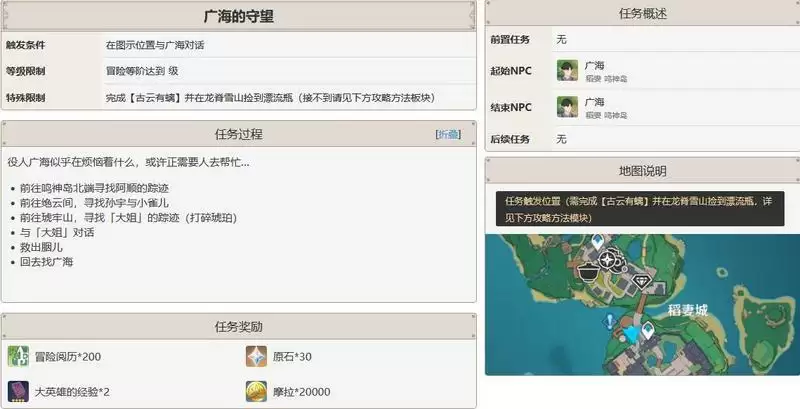Click 稻妻 鸣神岛 under 结束NPC
The height and width of the screenshot is (409, 800).
[x=606, y=115]
